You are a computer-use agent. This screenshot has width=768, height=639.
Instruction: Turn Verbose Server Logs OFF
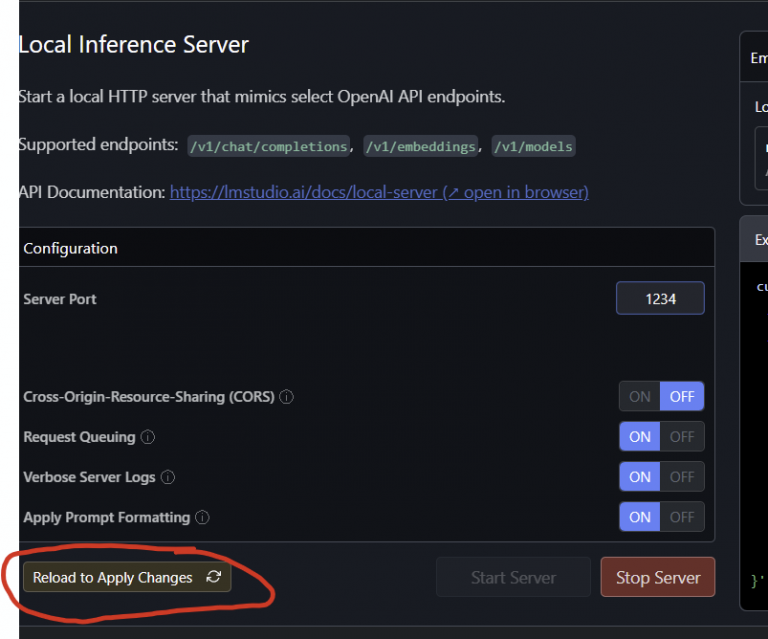pyautogui.click(x=682, y=477)
